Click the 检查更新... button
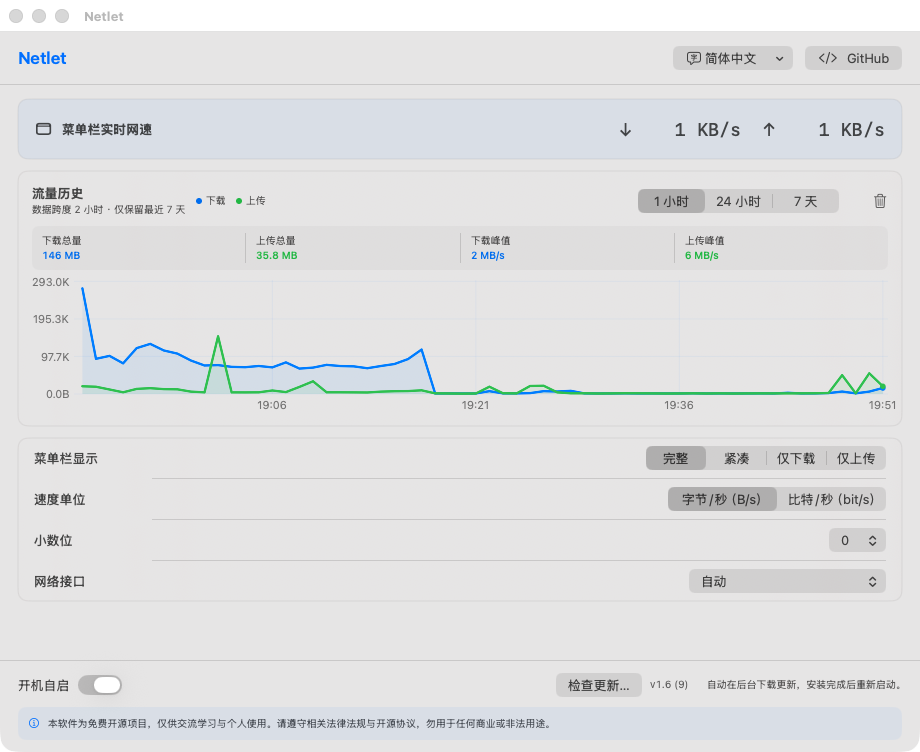920x752 pixels. [598, 685]
